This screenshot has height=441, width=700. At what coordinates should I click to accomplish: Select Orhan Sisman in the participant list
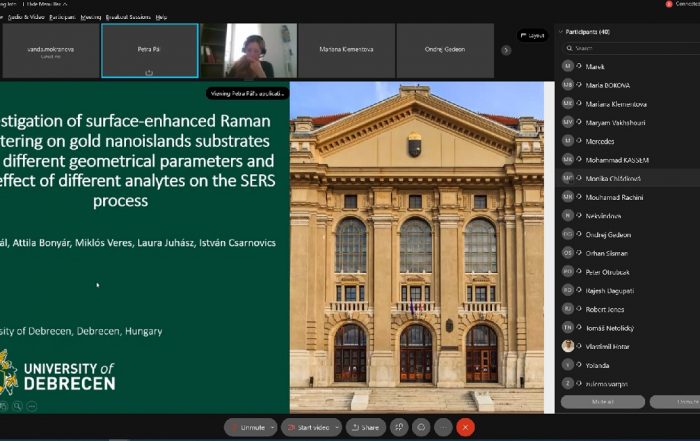627,253
